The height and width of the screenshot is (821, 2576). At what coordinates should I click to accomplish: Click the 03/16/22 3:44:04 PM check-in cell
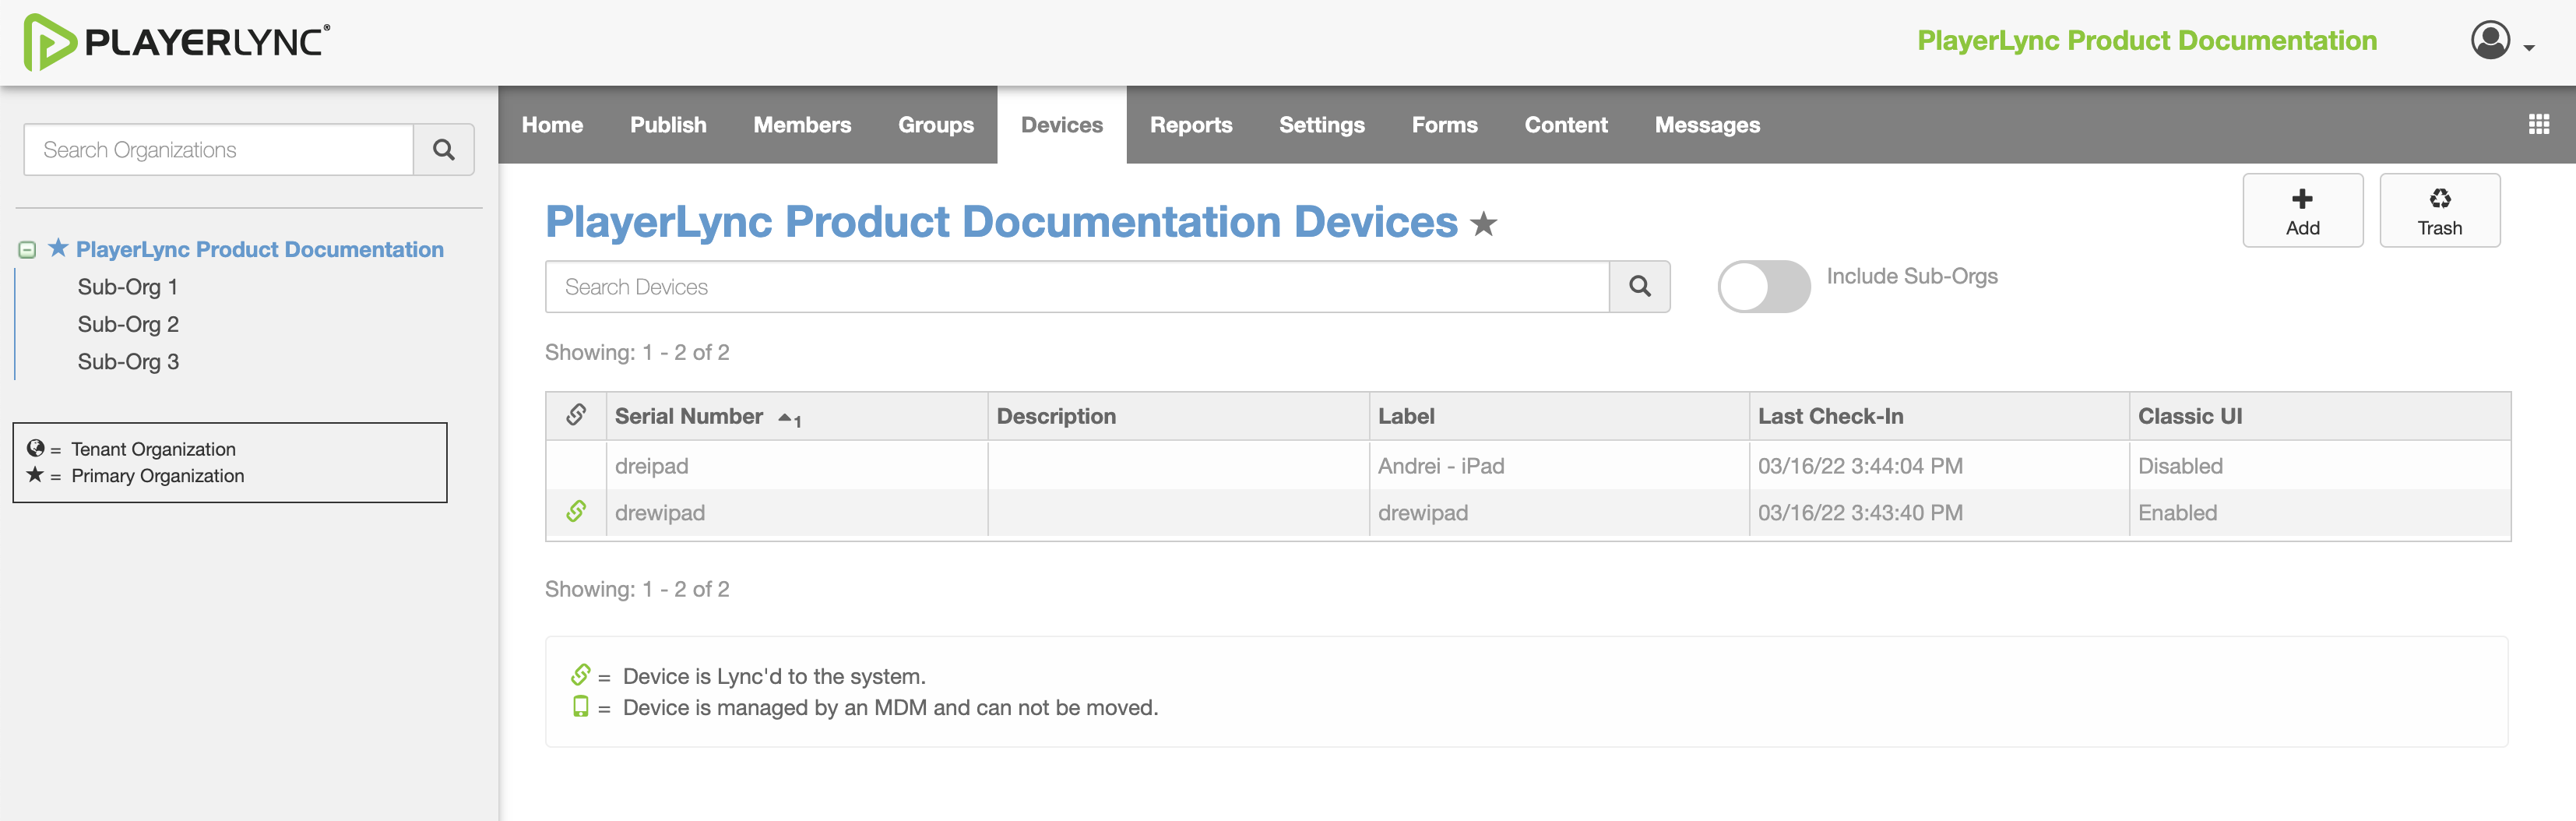pyautogui.click(x=1939, y=466)
